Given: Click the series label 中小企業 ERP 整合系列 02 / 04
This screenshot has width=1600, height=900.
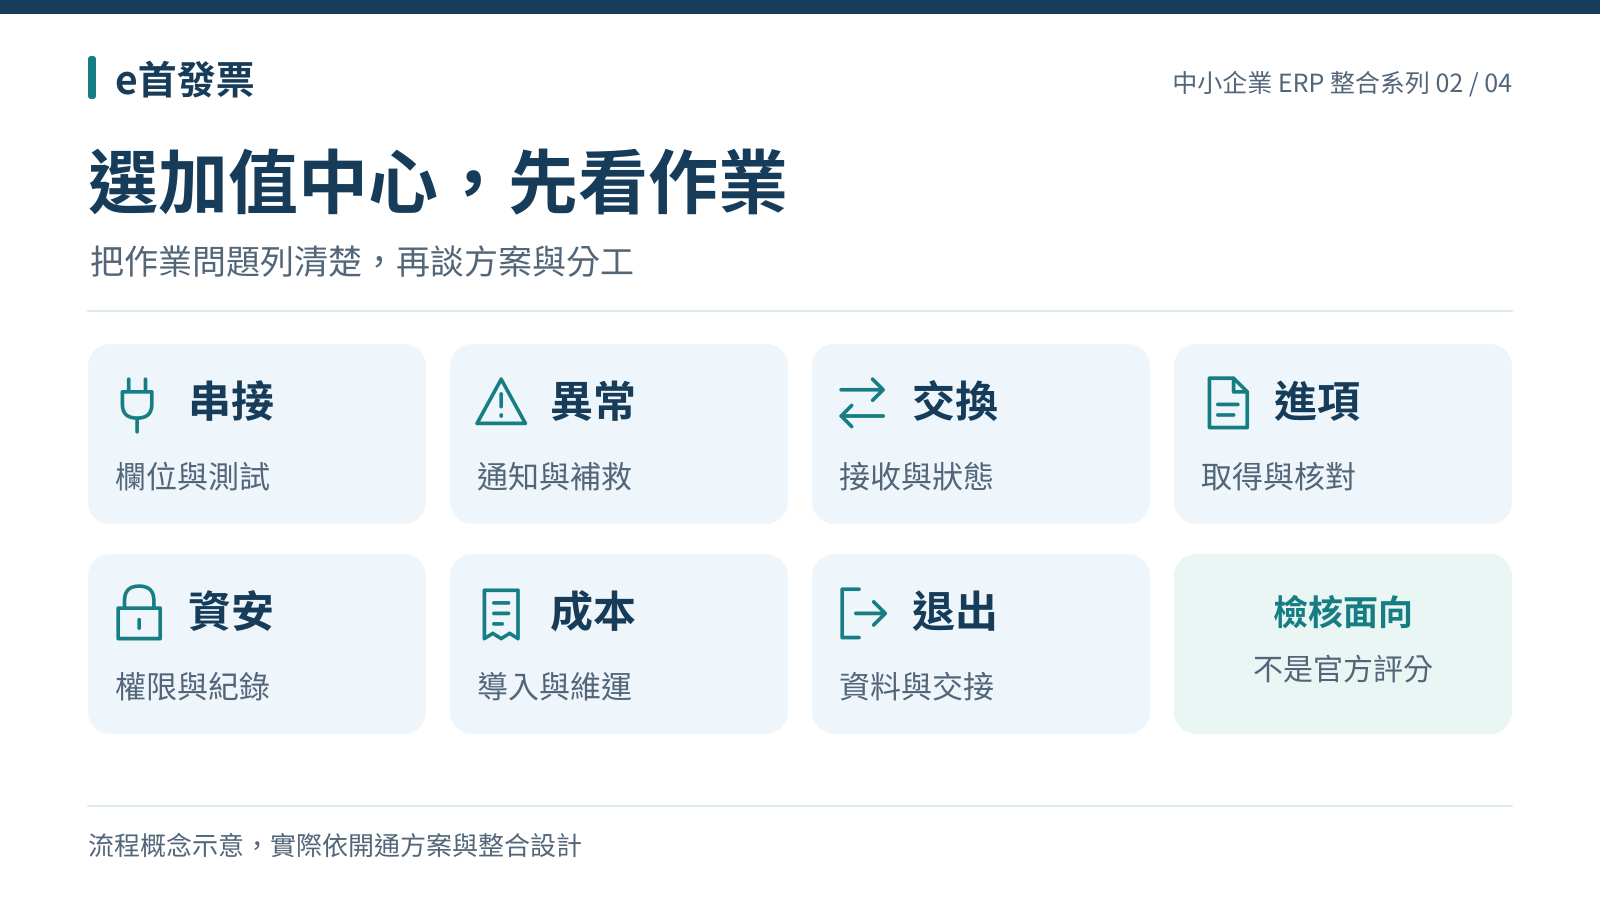Looking at the screenshot, I should (1342, 83).
